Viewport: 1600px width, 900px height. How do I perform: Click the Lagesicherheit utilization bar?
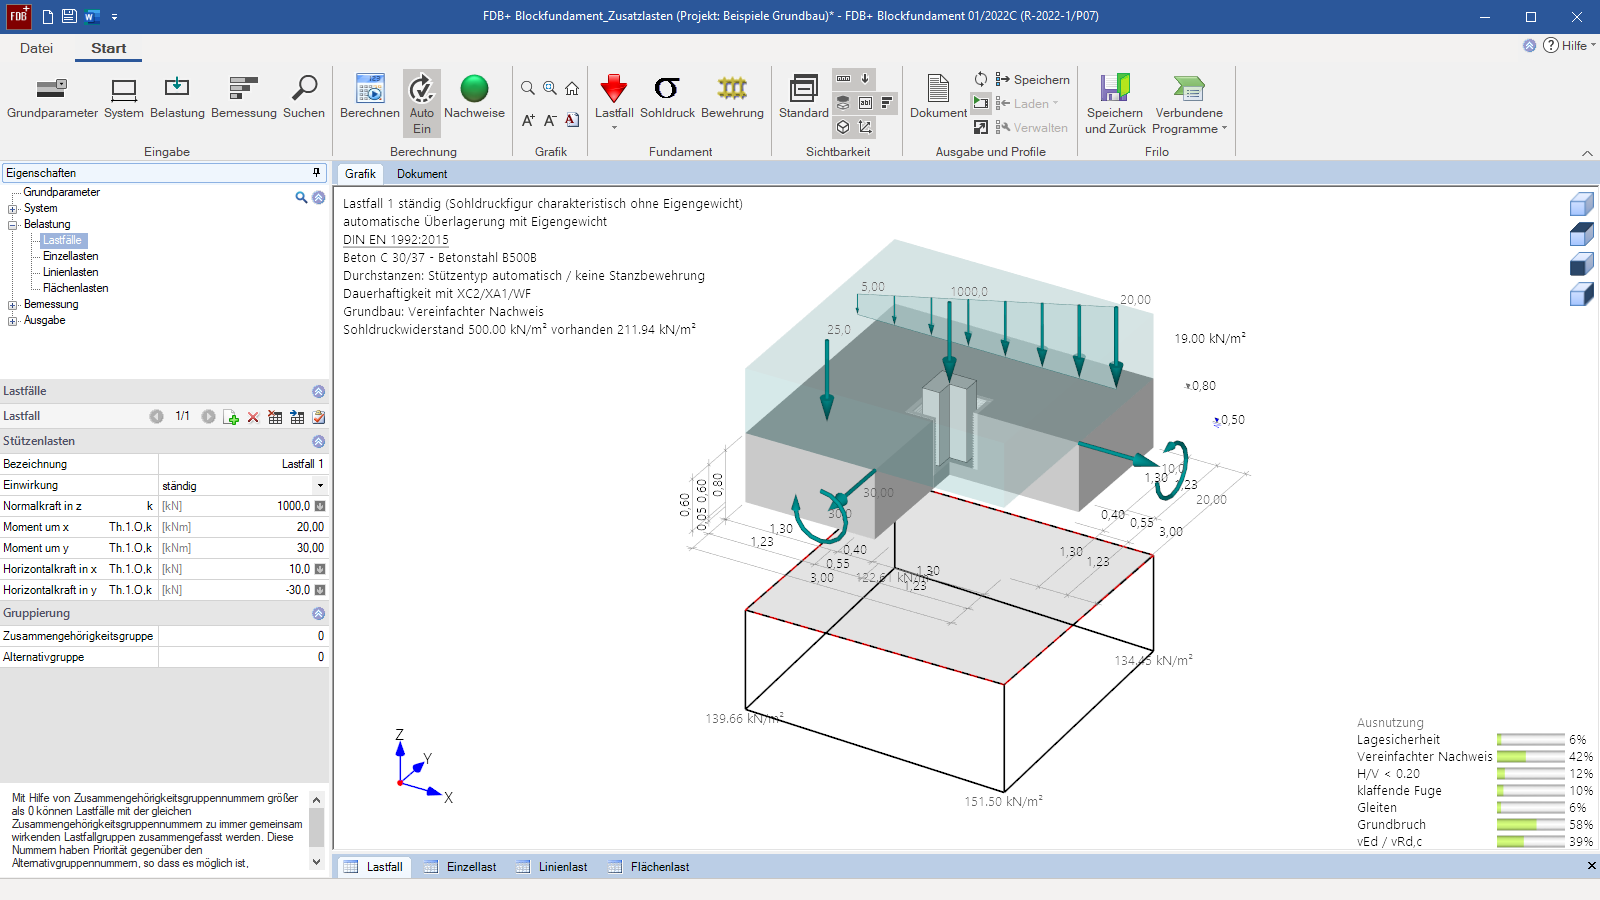click(x=1530, y=740)
